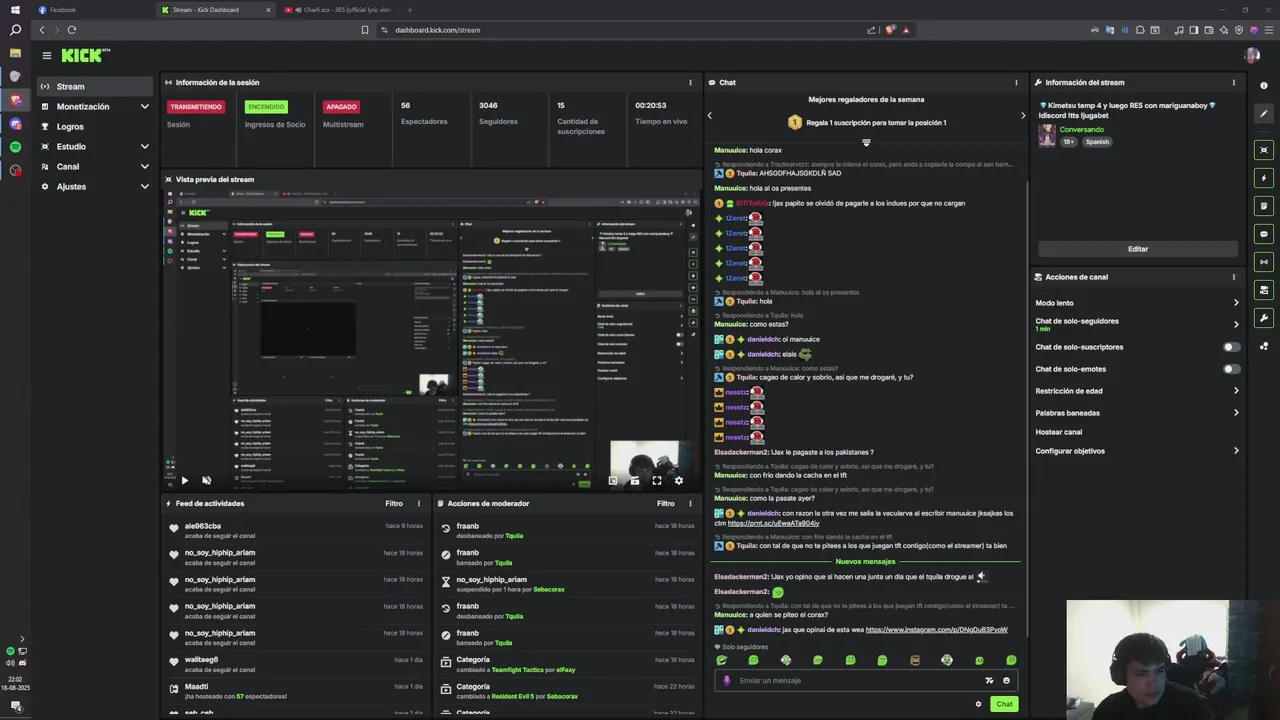
Task: Toggle the chat bubble widget icon
Action: pyautogui.click(x=1264, y=234)
